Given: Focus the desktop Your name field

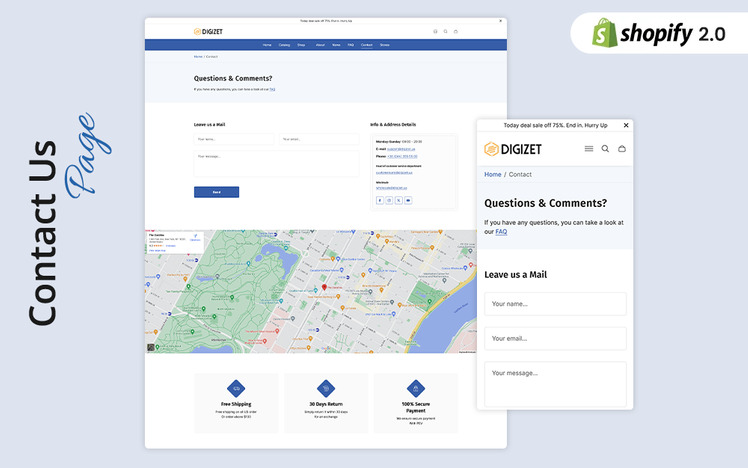Looking at the screenshot, I should coord(234,139).
